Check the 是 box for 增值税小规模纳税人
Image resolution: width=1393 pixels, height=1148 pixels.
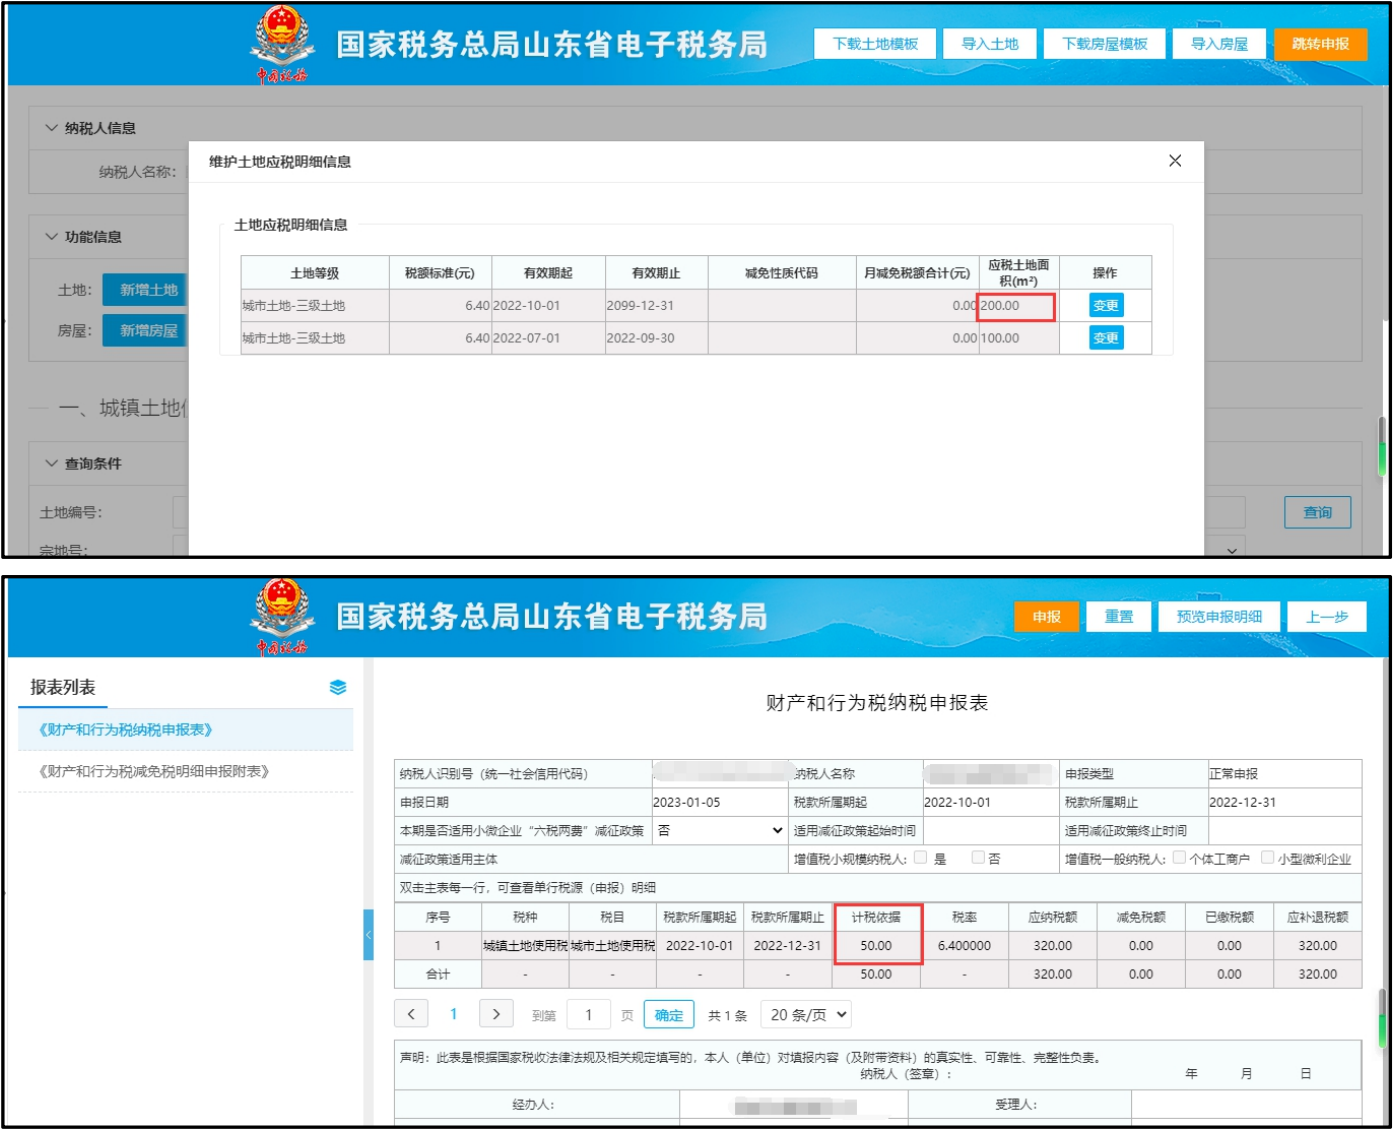click(x=921, y=858)
